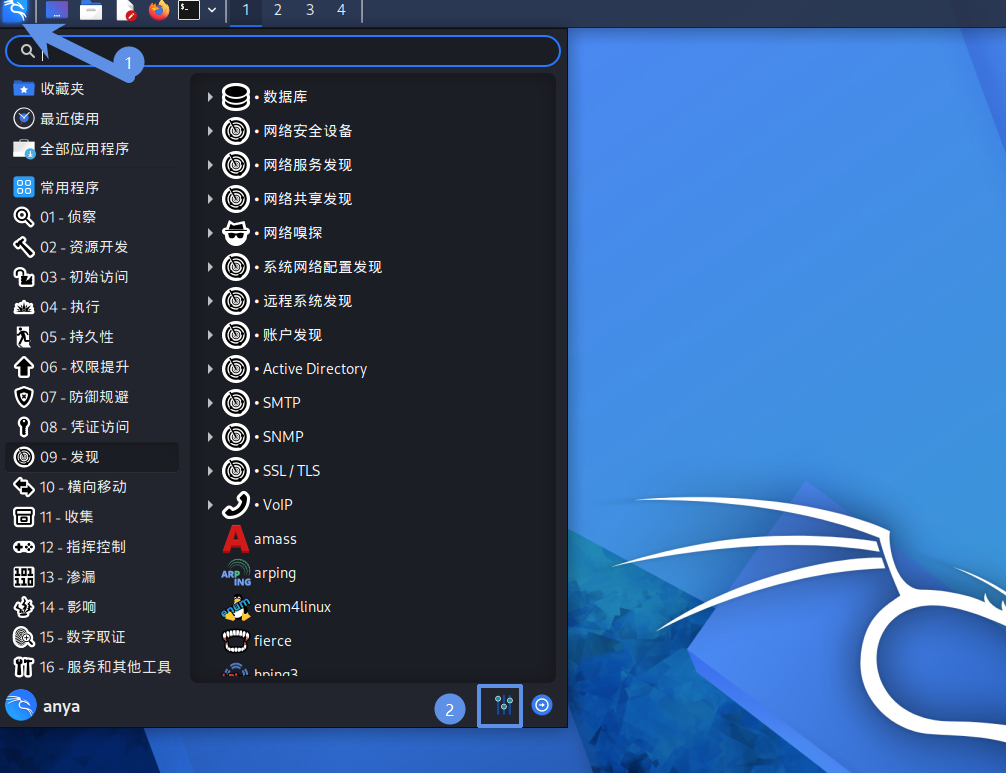
Task: Launch Firefox from the top panel
Action: point(159,11)
